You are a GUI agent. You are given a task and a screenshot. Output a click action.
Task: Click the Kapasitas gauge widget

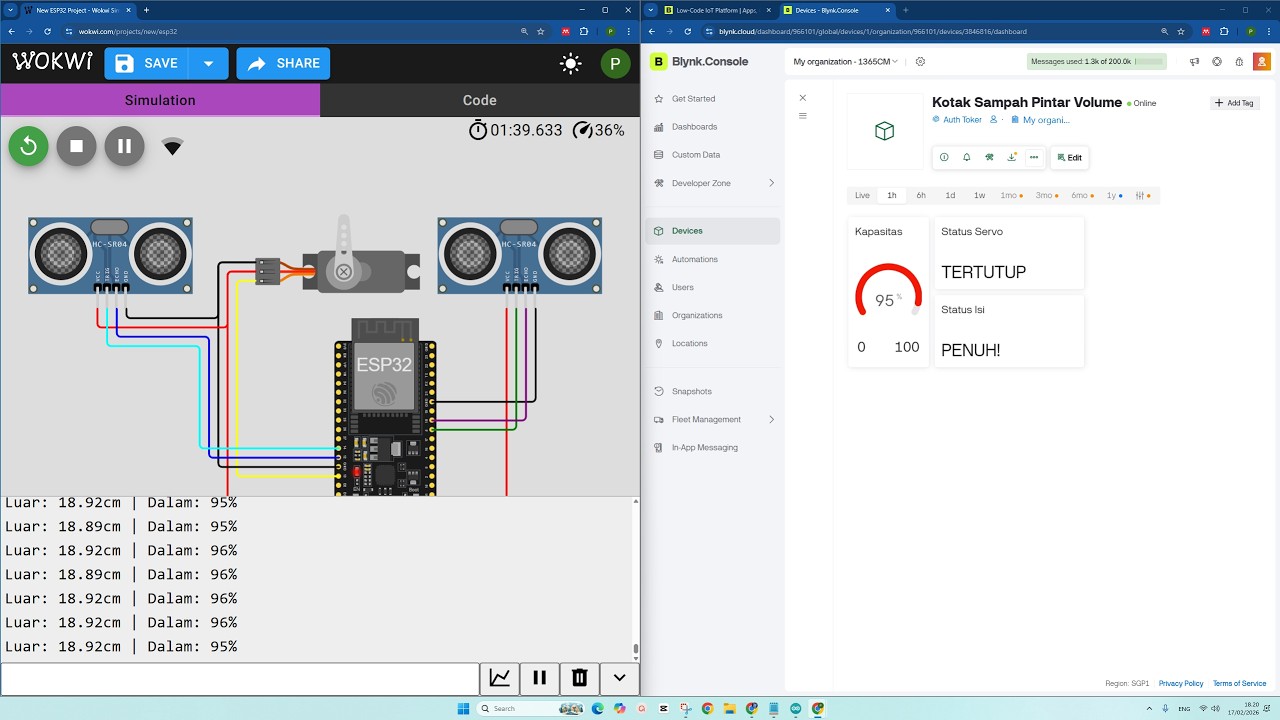pos(888,292)
